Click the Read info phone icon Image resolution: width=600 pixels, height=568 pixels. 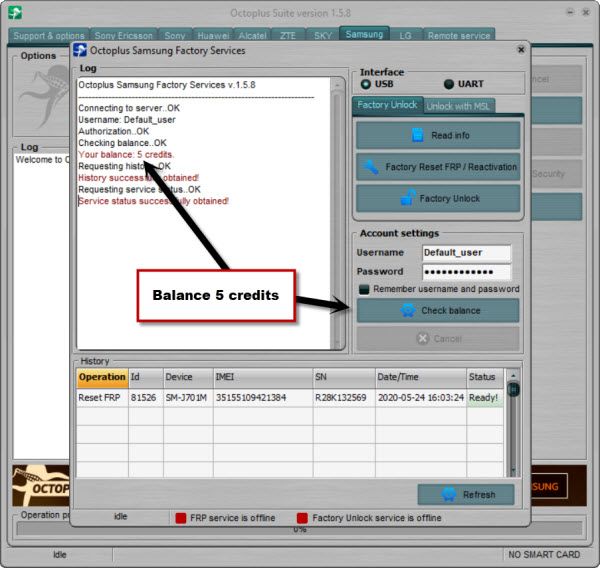pyautogui.click(x=417, y=135)
